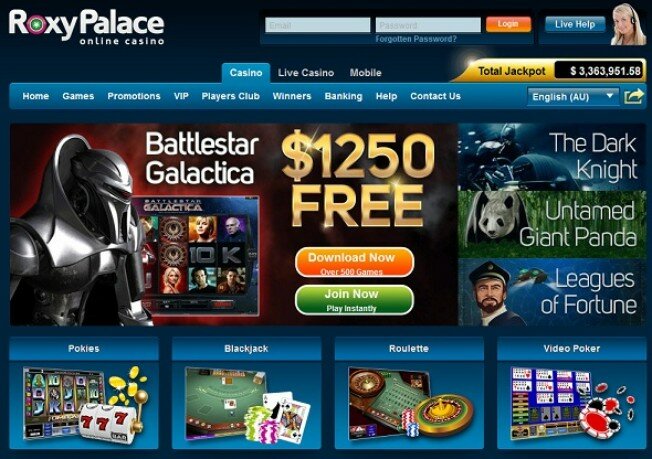This screenshot has width=652, height=459.
Task: Open the Promotions menu item
Action: point(134,96)
